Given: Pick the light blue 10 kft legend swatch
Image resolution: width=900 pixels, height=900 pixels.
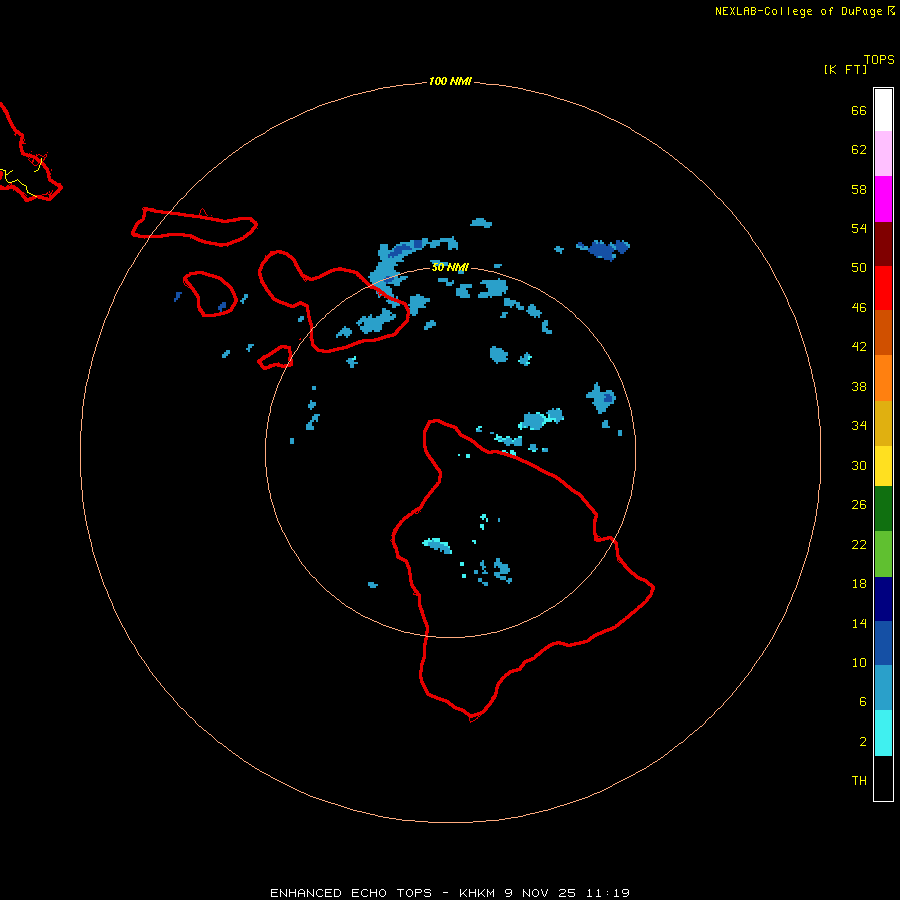Looking at the screenshot, I should [883, 688].
